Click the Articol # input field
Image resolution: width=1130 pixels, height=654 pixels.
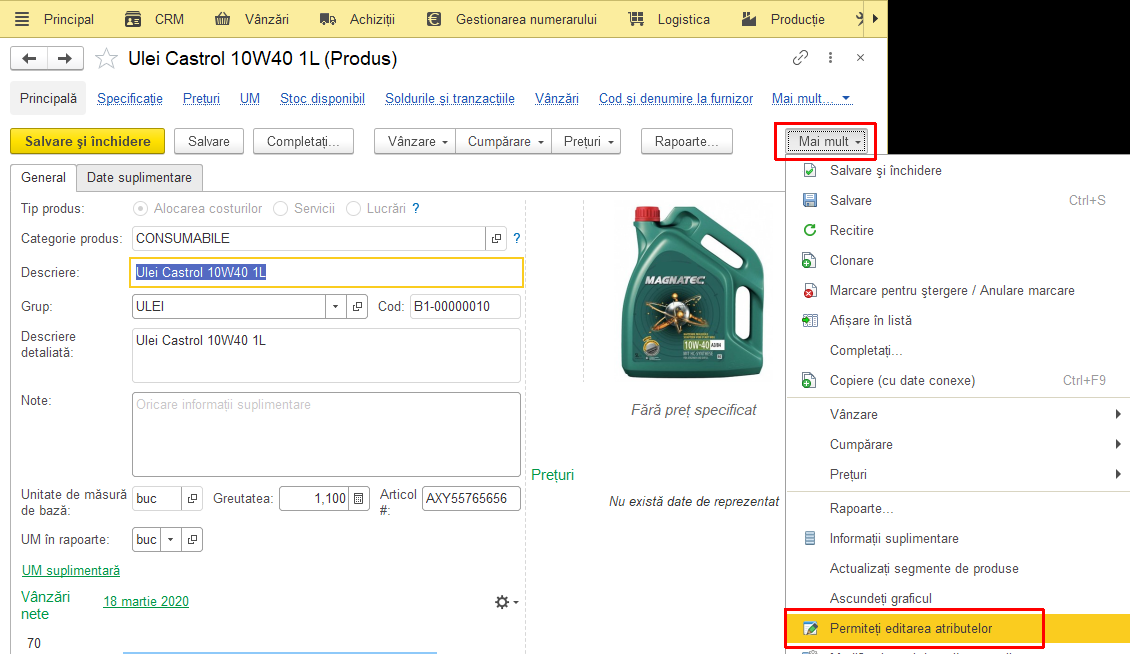coord(471,498)
